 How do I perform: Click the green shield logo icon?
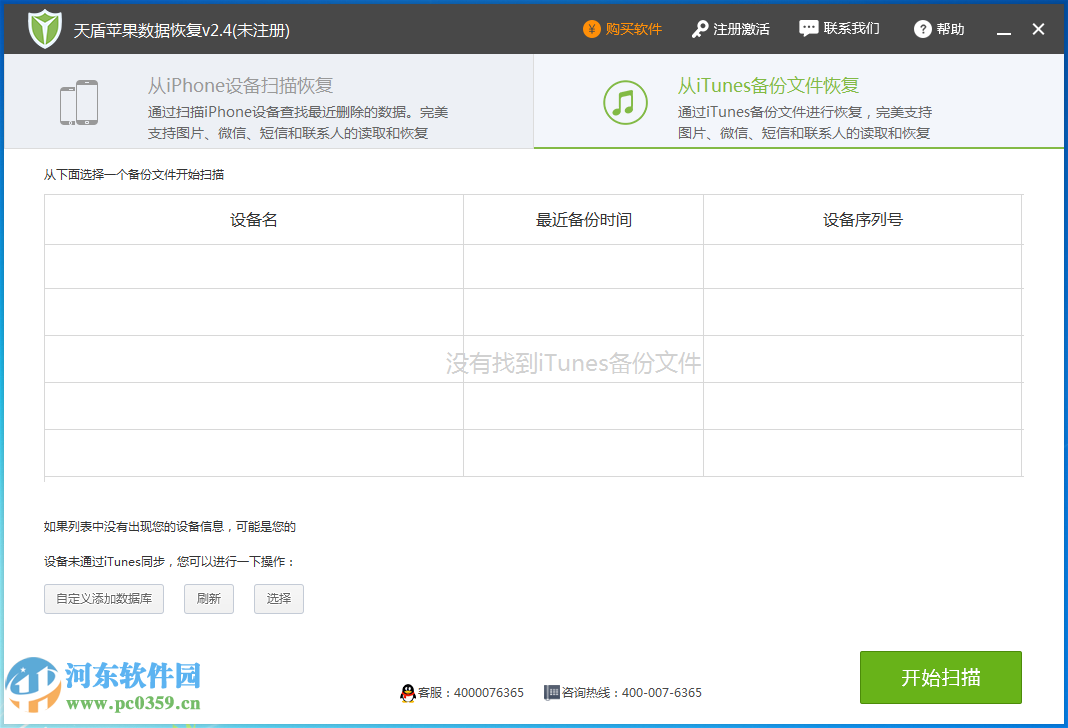coord(45,28)
